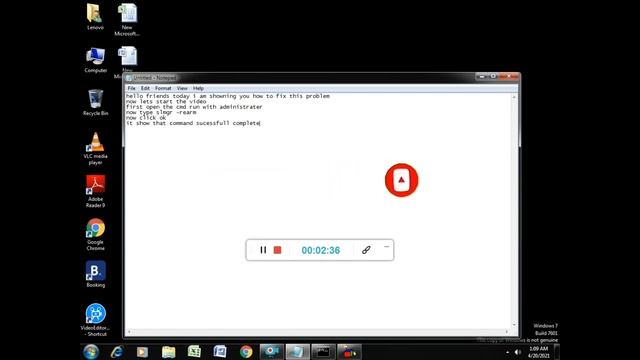Open the Windows Start menu

91,351
